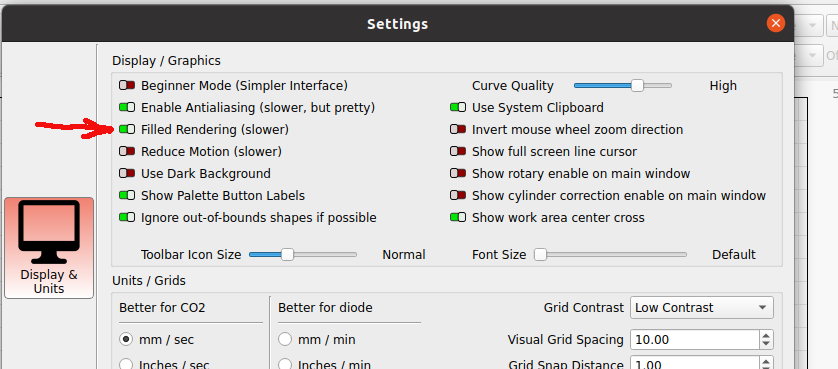Click the Curve Quality slider handle
Image resolution: width=838 pixels, height=369 pixels.
637,86
